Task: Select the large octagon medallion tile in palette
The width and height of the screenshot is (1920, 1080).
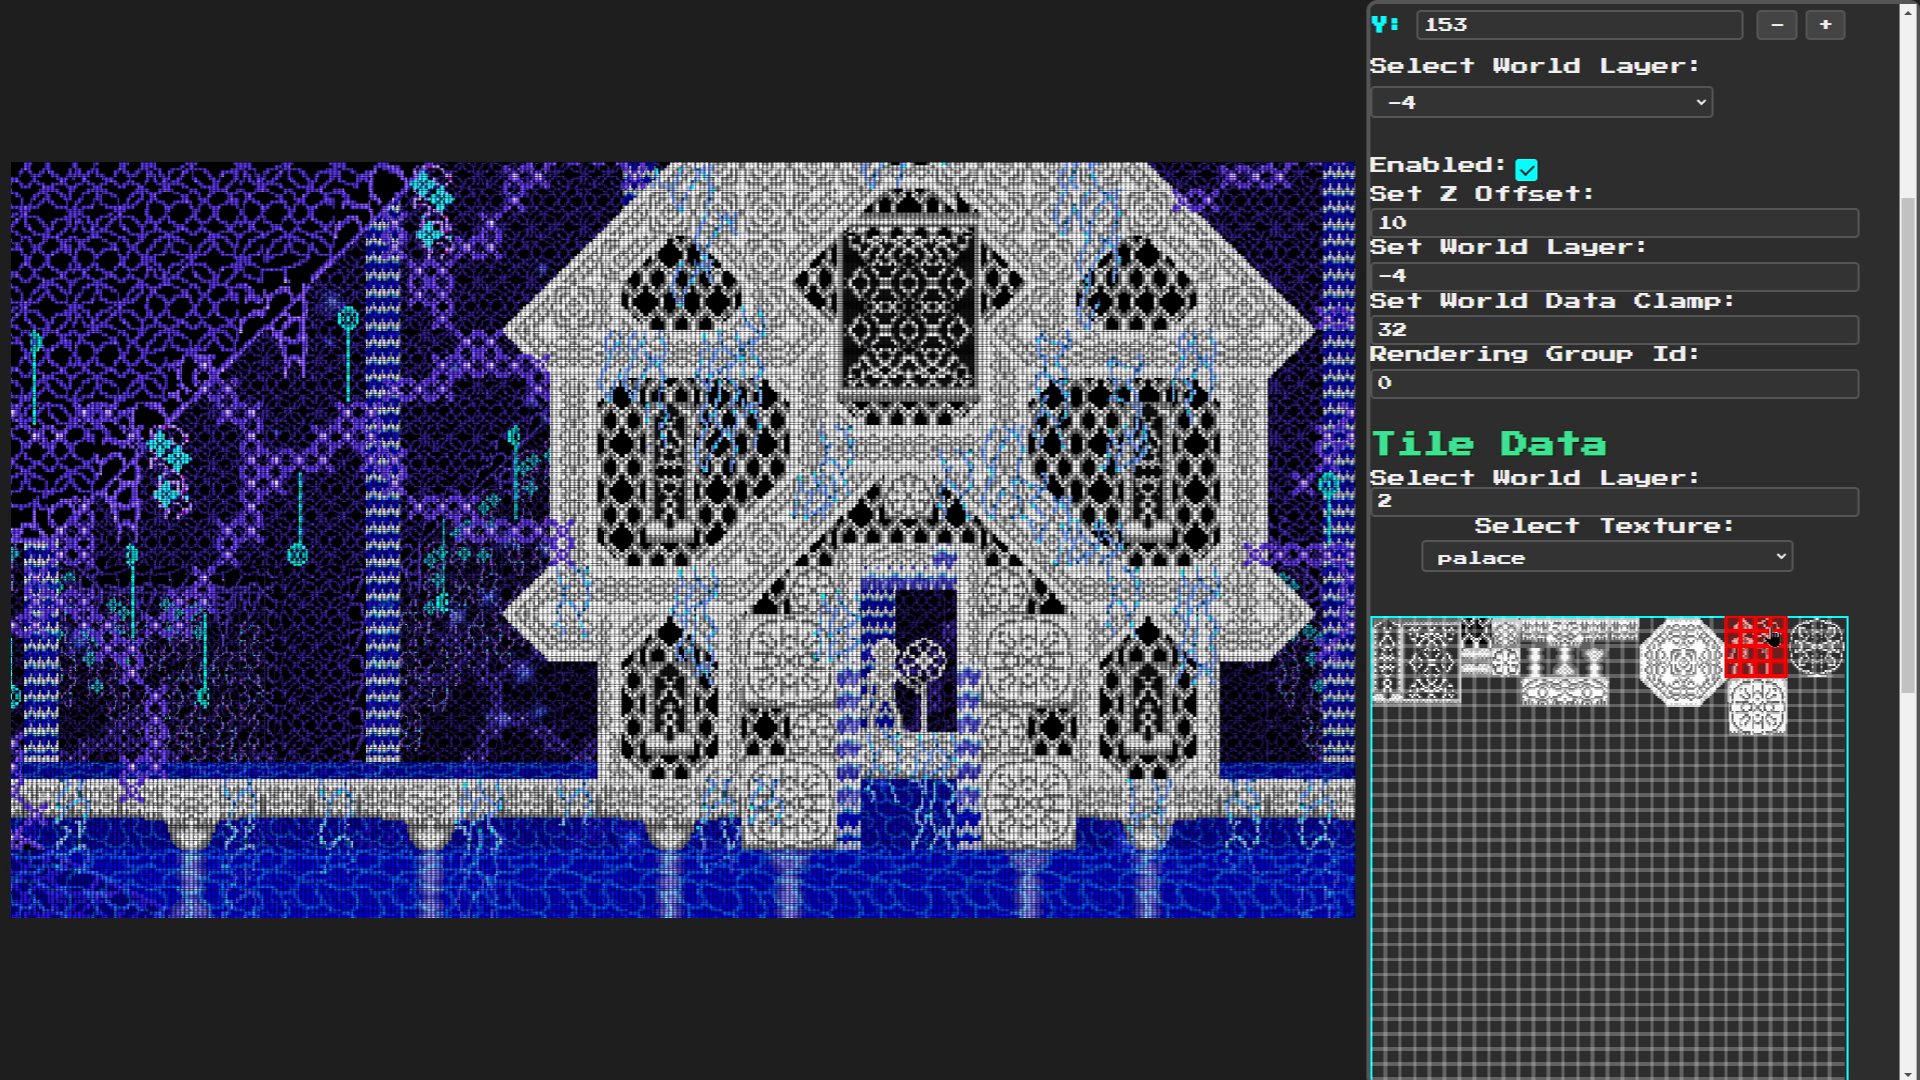Action: (x=1681, y=662)
